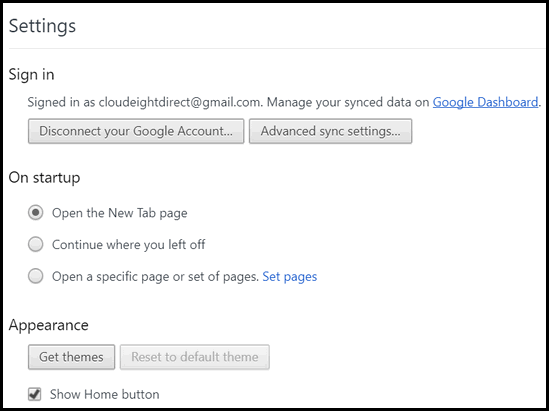Viewport: 549px width, 411px height.
Task: Click the On startup section heading
Action: click(44, 178)
